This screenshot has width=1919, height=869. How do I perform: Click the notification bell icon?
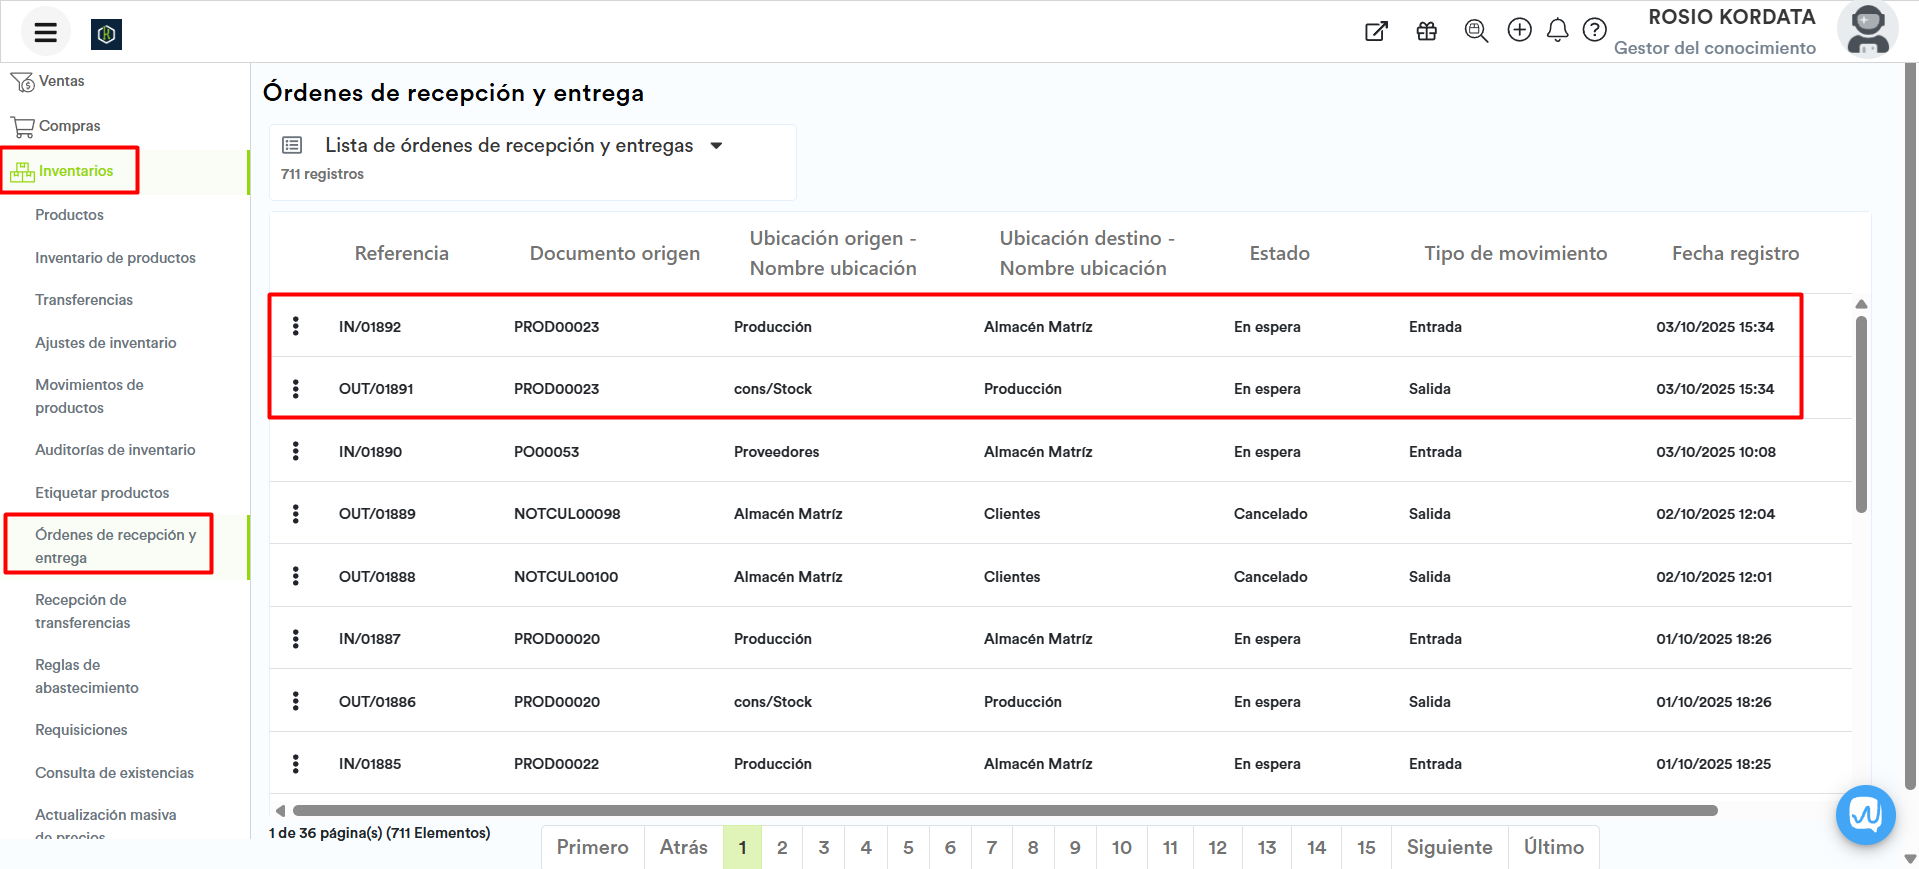[1557, 31]
